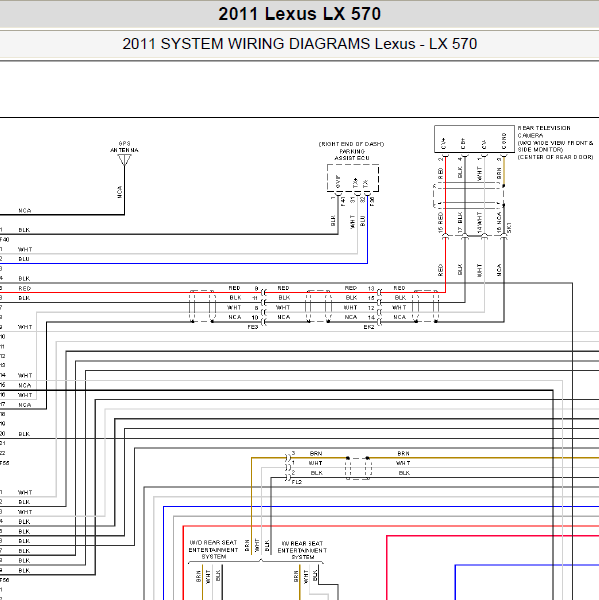Click the FL2 connector label
Viewport: 599px width, 600px height.
297,482
